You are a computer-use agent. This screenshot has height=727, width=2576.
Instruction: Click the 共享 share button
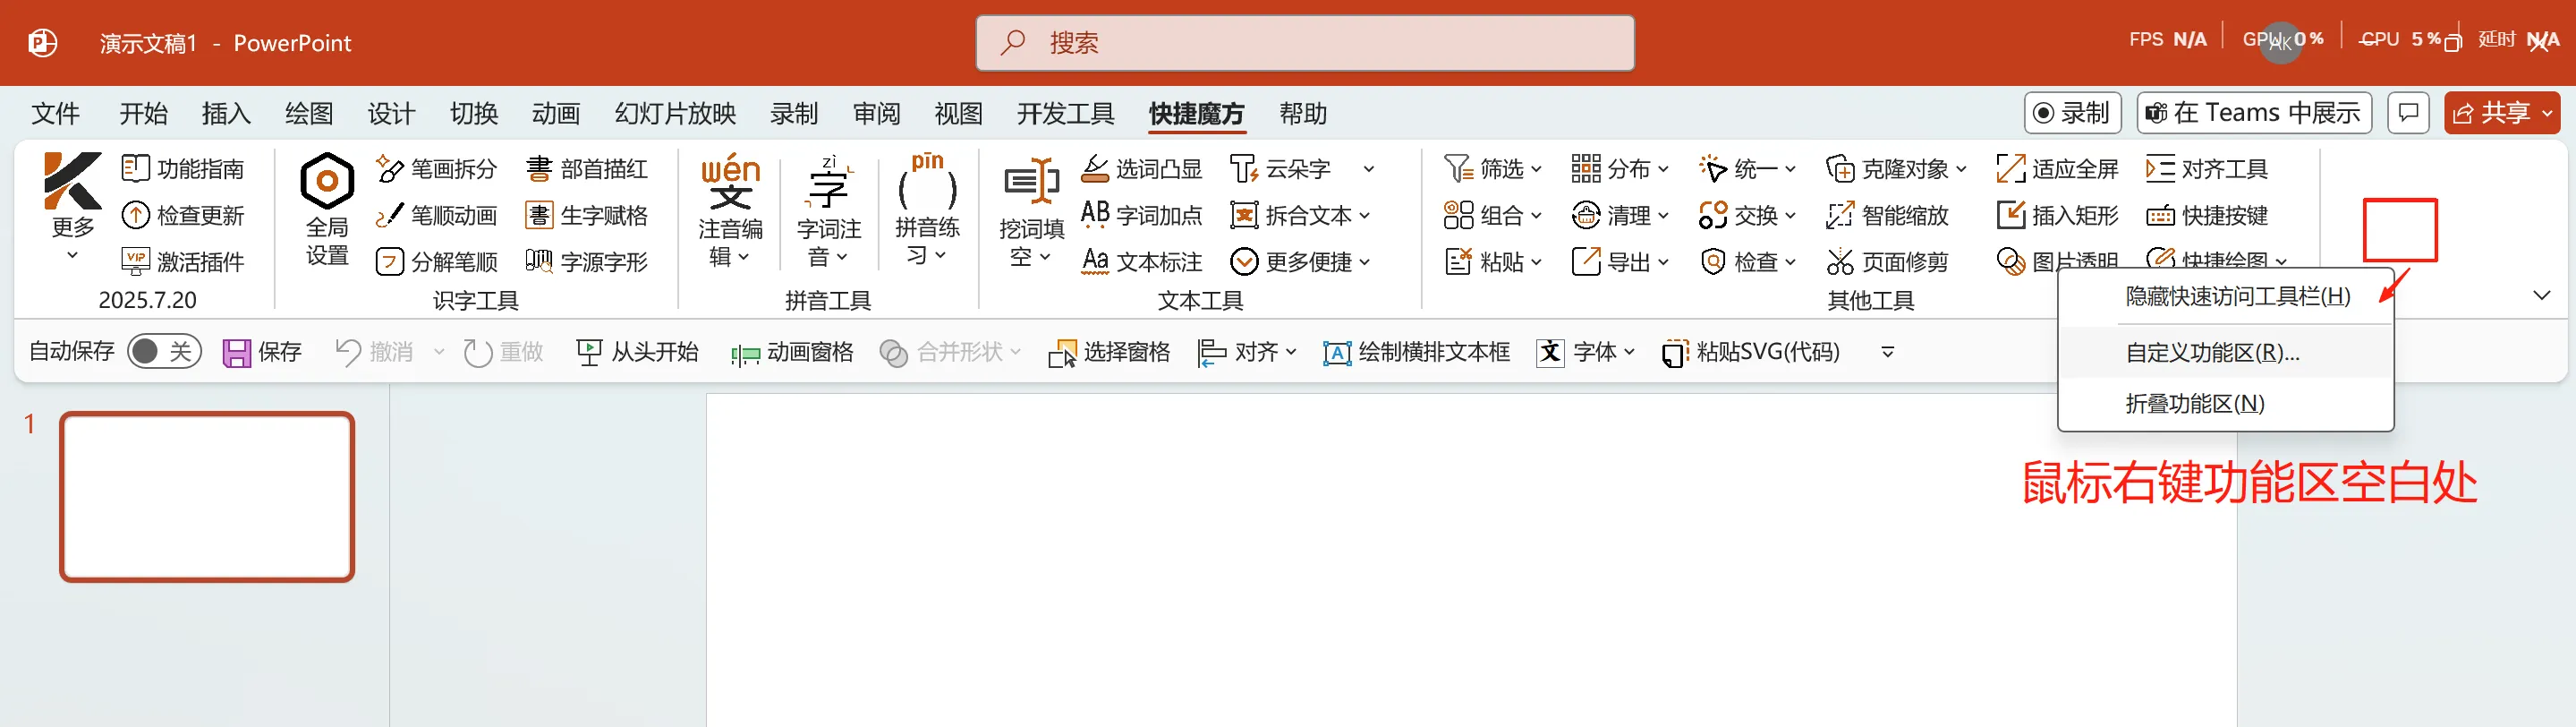point(2501,112)
